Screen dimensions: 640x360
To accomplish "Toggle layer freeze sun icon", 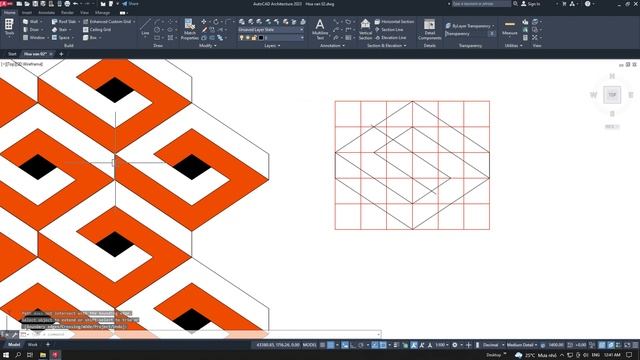I will point(248,38).
